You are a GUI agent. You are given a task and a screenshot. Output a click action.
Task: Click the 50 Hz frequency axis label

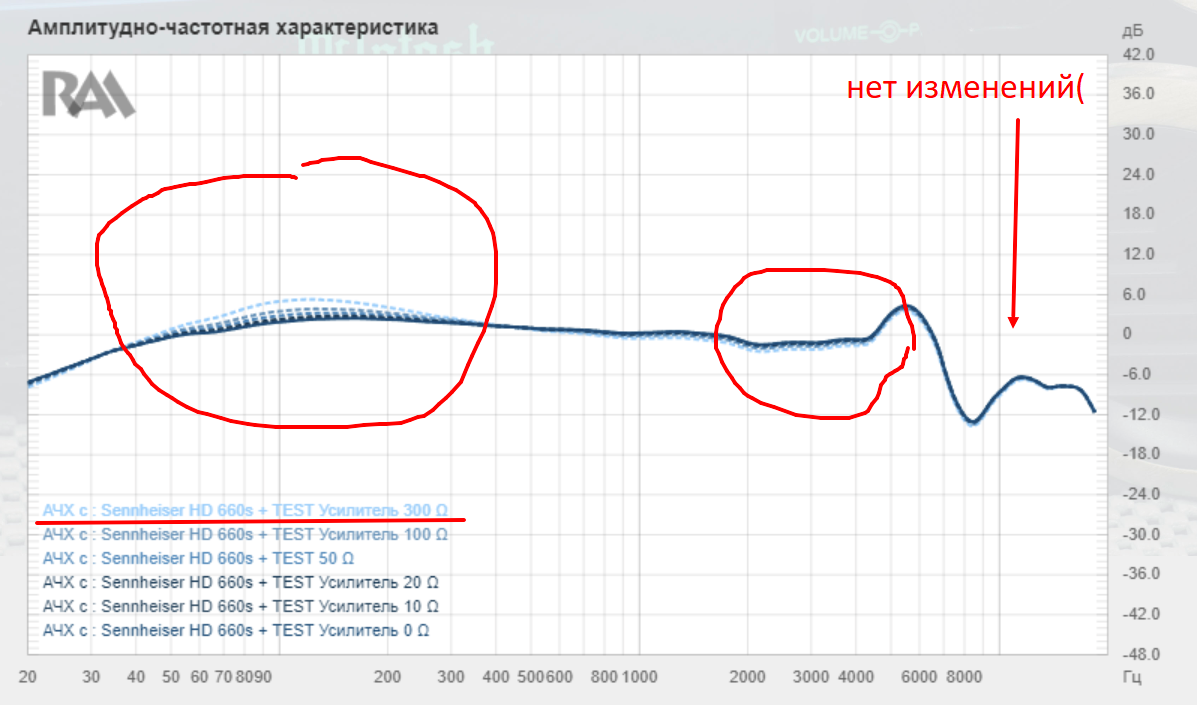[171, 677]
